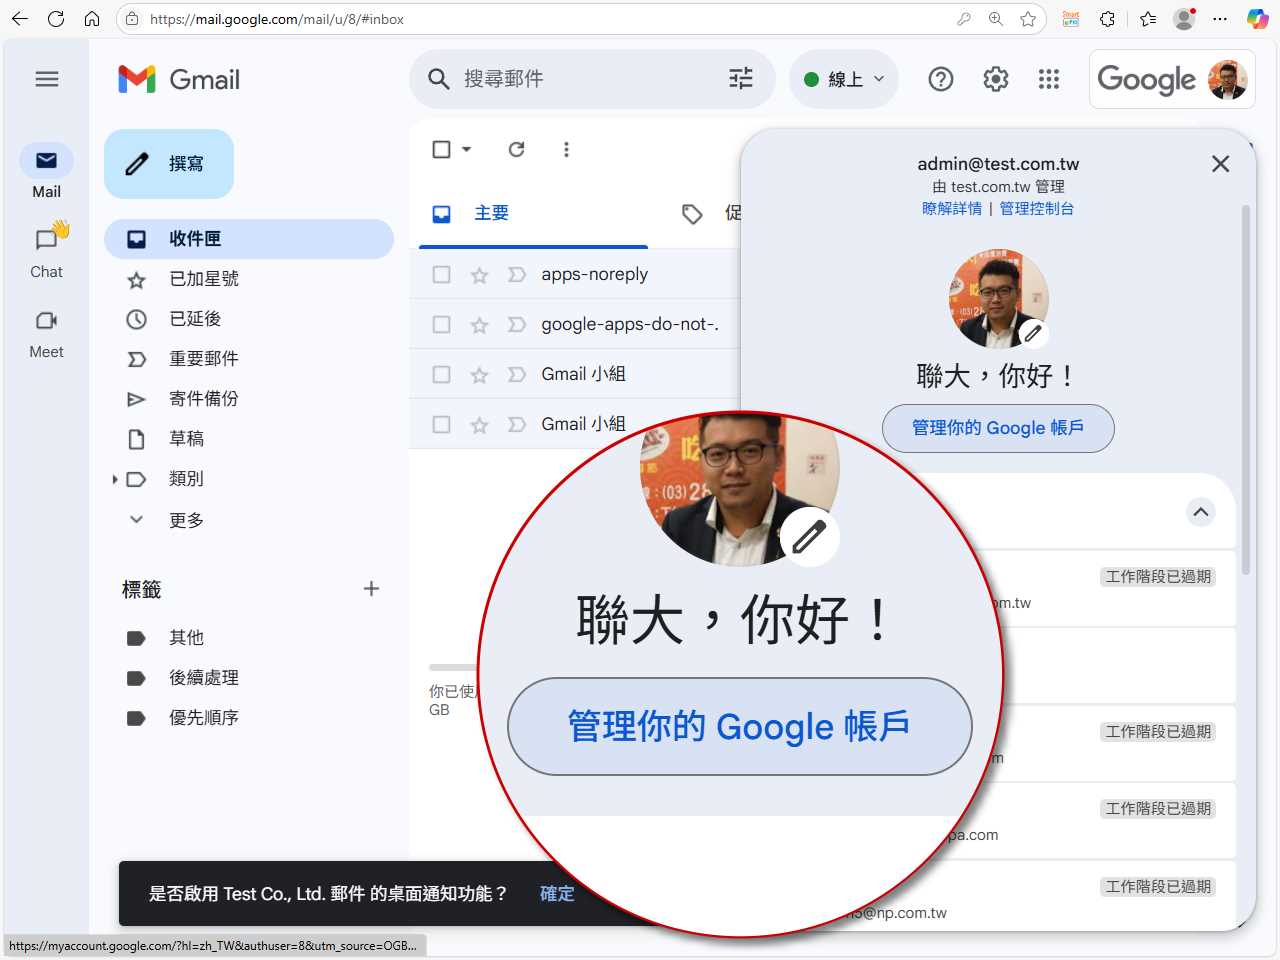1280x960 pixels.
Task: Collapse the account list chevron
Action: (x=1201, y=512)
